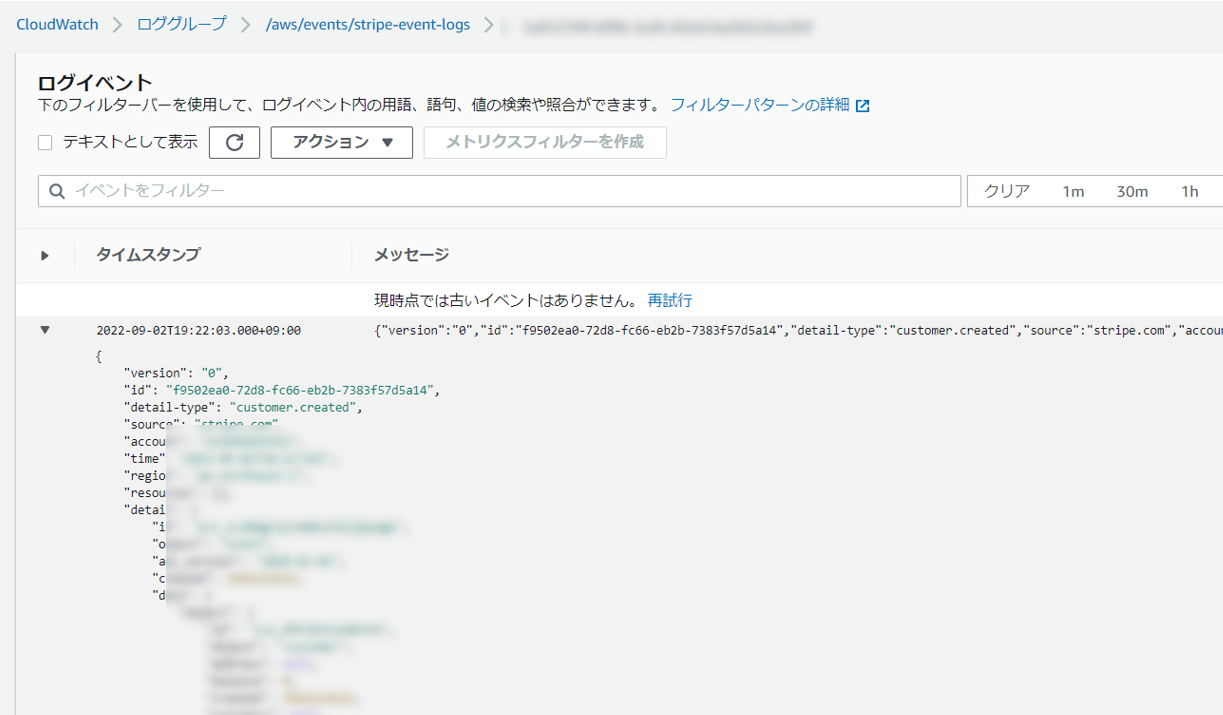Expand all rows via header triangle
Screen dimensions: 1223x715
click(45, 255)
